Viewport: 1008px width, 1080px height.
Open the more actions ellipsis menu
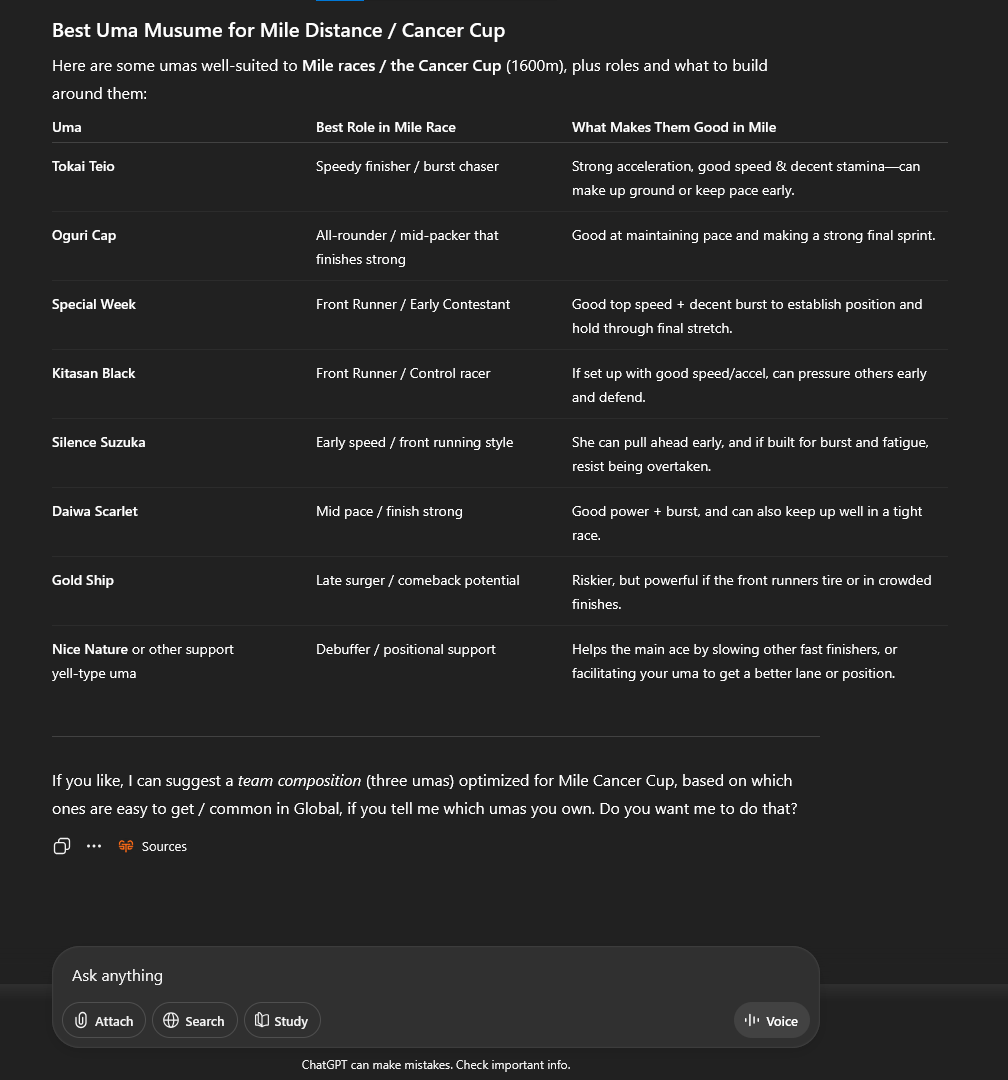click(x=94, y=846)
